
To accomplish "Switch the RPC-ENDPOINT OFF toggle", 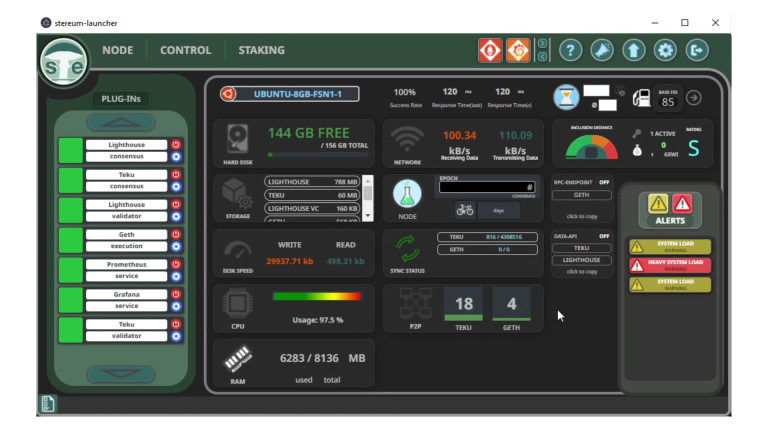I will click(604, 182).
